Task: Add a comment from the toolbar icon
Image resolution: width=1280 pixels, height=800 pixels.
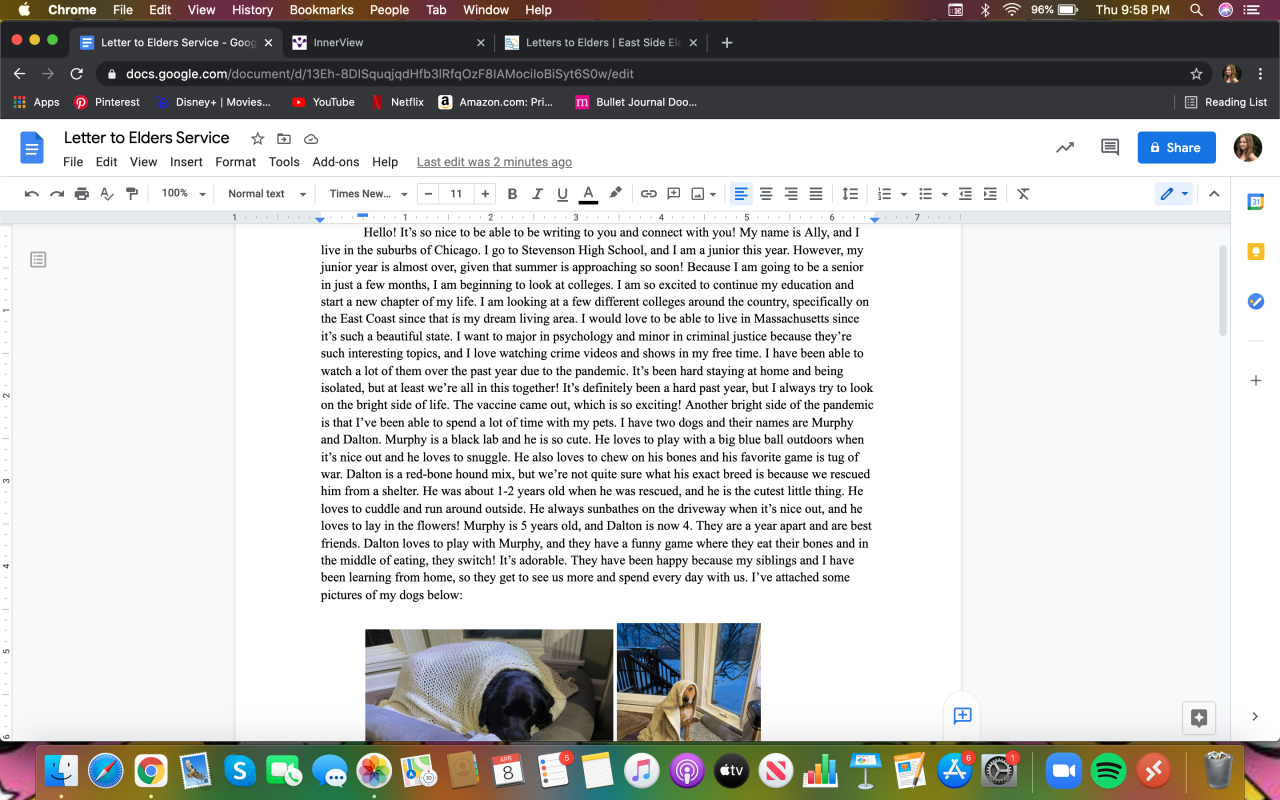Action: click(x=674, y=194)
